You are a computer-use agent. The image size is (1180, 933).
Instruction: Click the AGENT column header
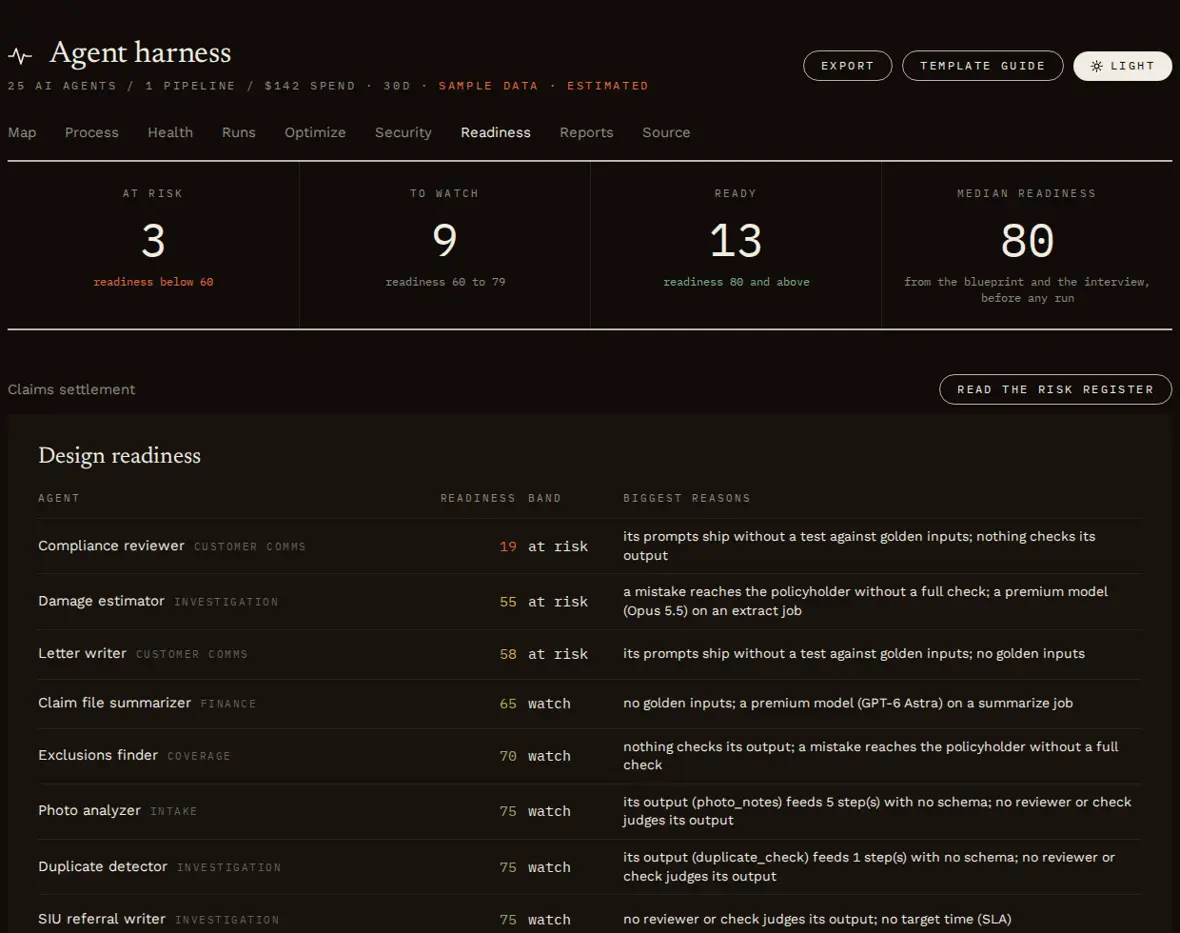point(59,498)
